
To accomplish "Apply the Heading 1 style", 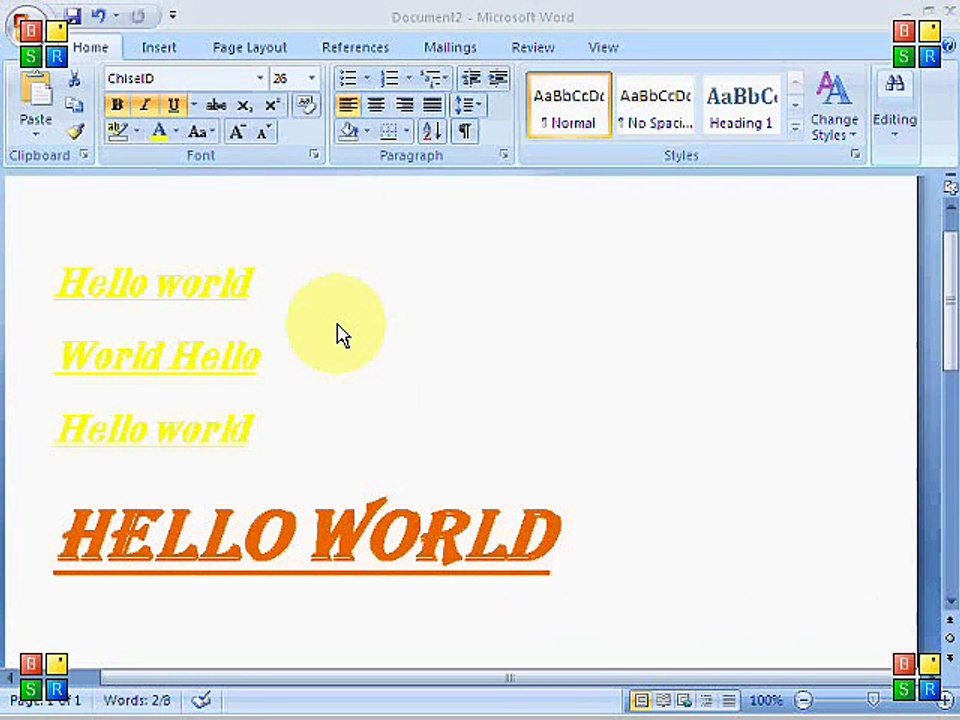I will tap(741, 105).
